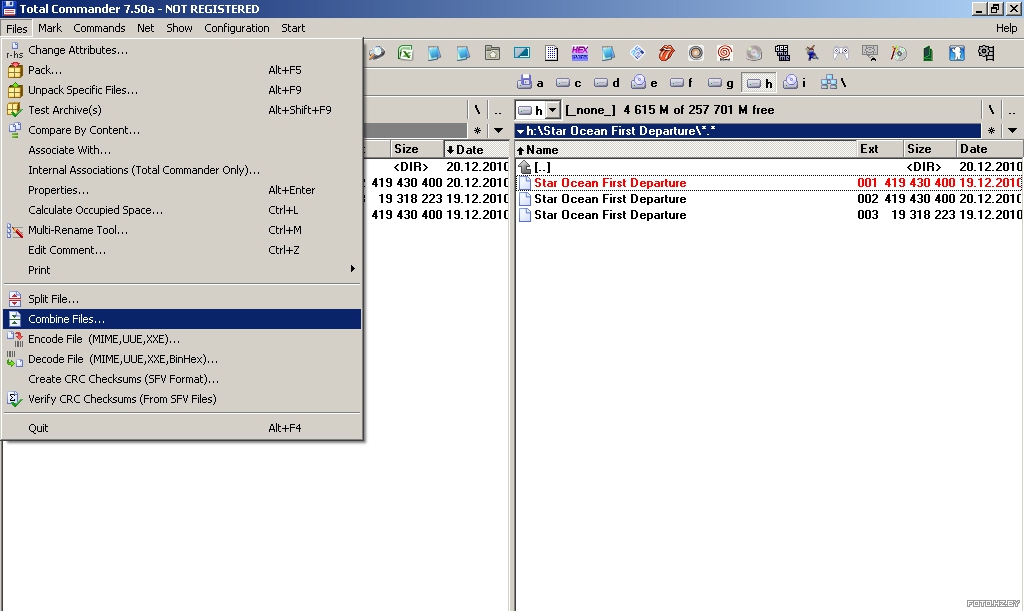
Task: Click the magnifier search toolbar icon
Action: [377, 53]
